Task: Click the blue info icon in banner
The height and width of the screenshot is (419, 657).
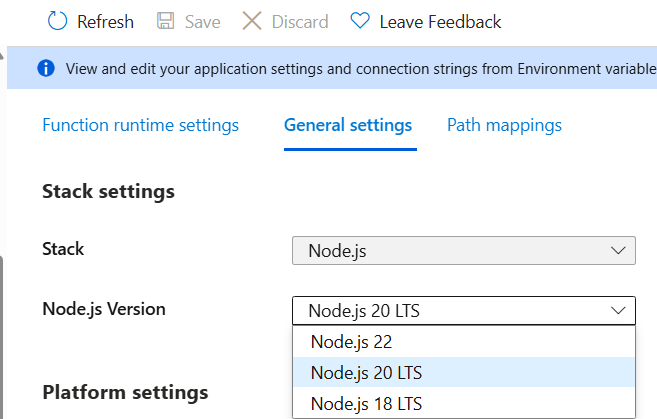Action: coord(45,69)
